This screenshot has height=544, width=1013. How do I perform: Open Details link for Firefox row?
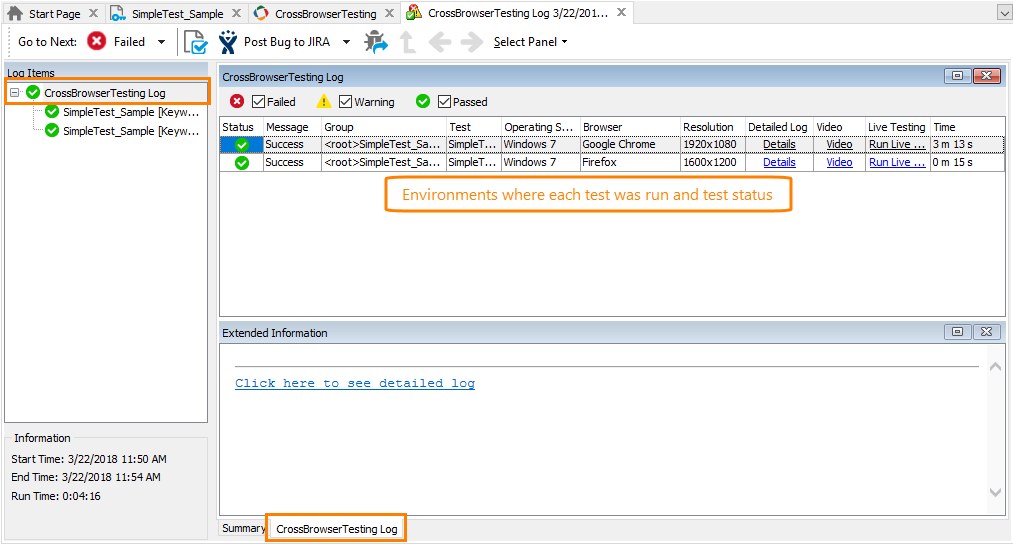[x=779, y=162]
